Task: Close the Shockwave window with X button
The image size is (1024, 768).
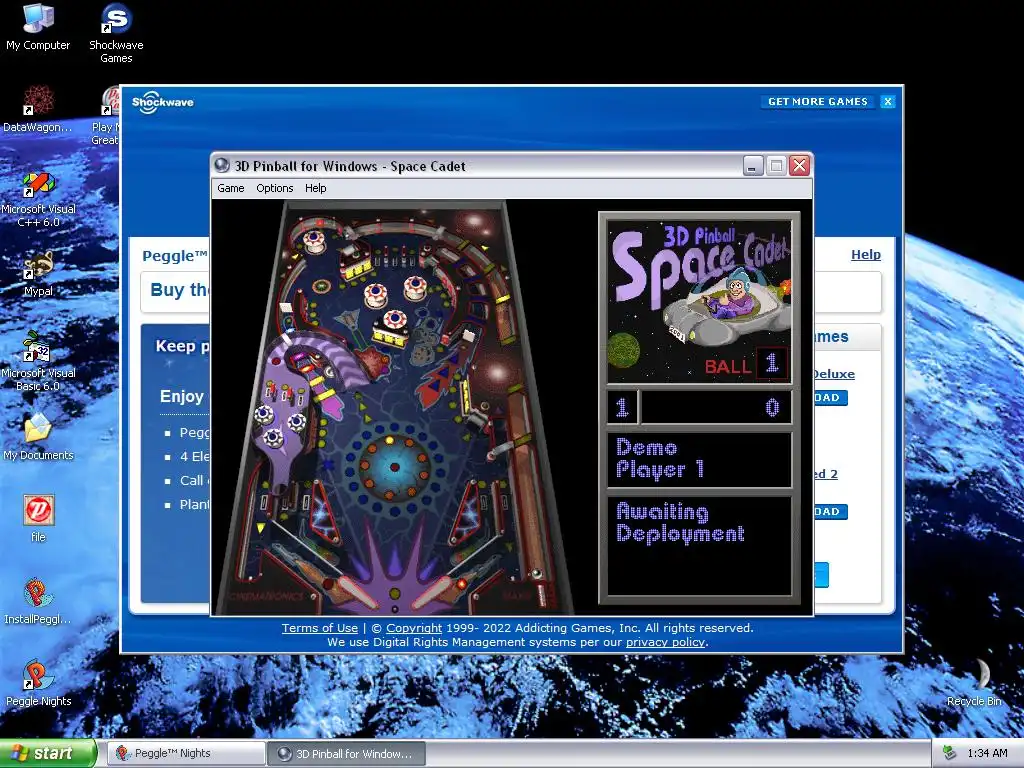Action: [x=888, y=101]
